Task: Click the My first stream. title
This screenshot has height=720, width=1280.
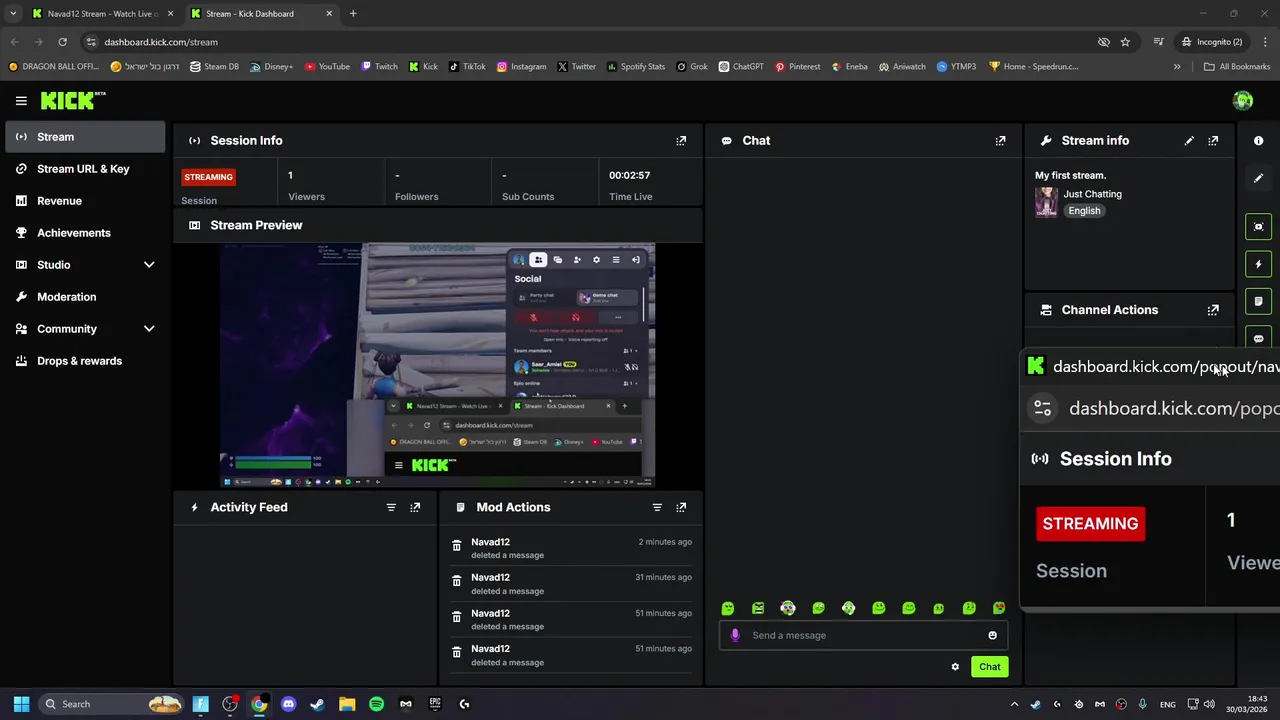Action: tap(1070, 175)
